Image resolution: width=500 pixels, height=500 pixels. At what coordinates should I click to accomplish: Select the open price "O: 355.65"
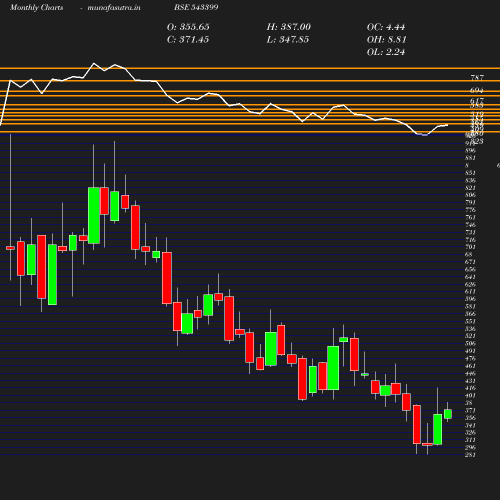[188, 27]
